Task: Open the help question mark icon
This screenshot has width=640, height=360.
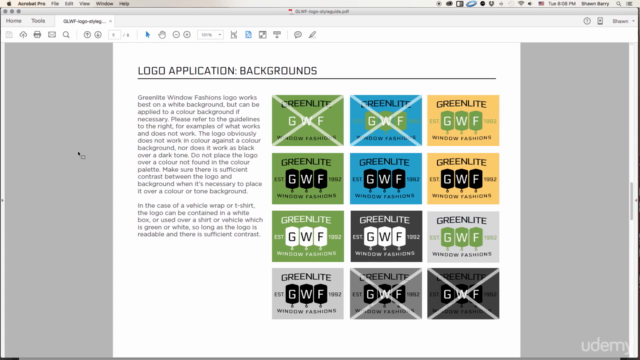Action: 587,21
